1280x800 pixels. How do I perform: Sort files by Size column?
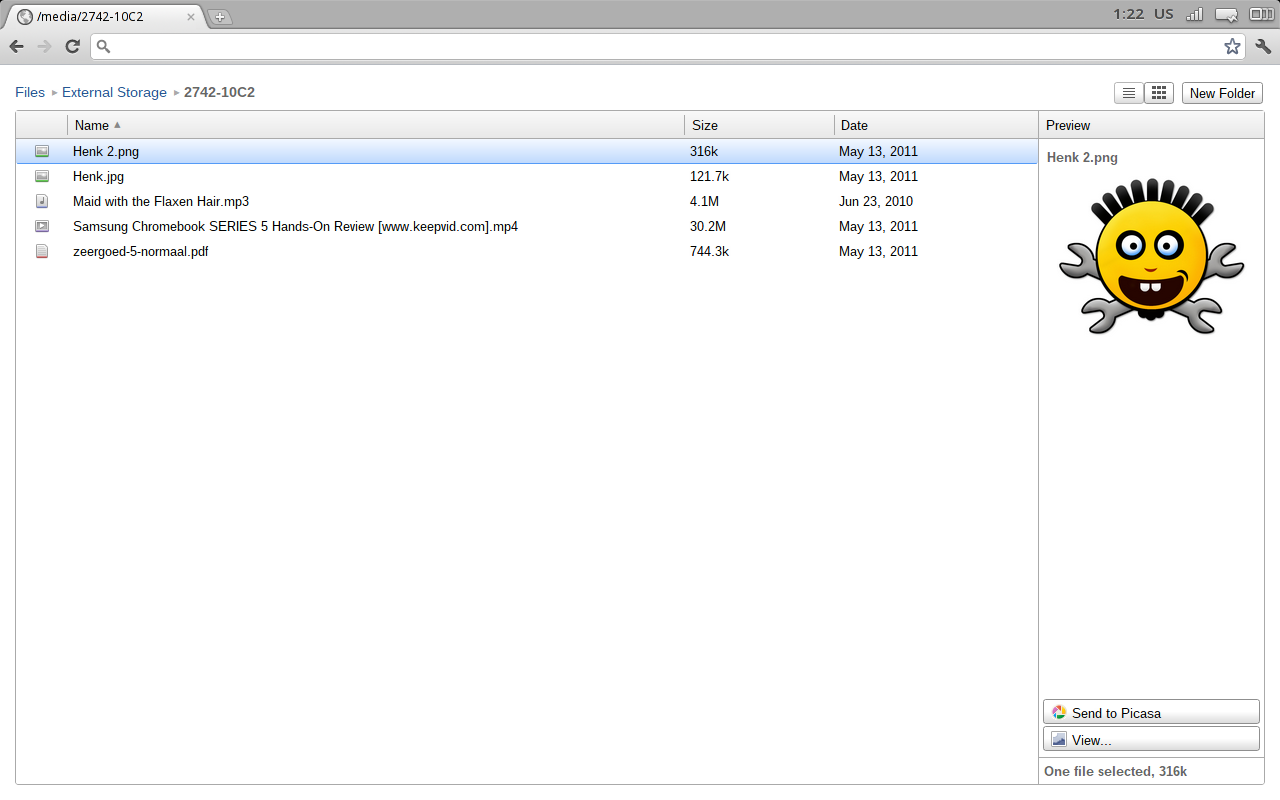[759, 125]
